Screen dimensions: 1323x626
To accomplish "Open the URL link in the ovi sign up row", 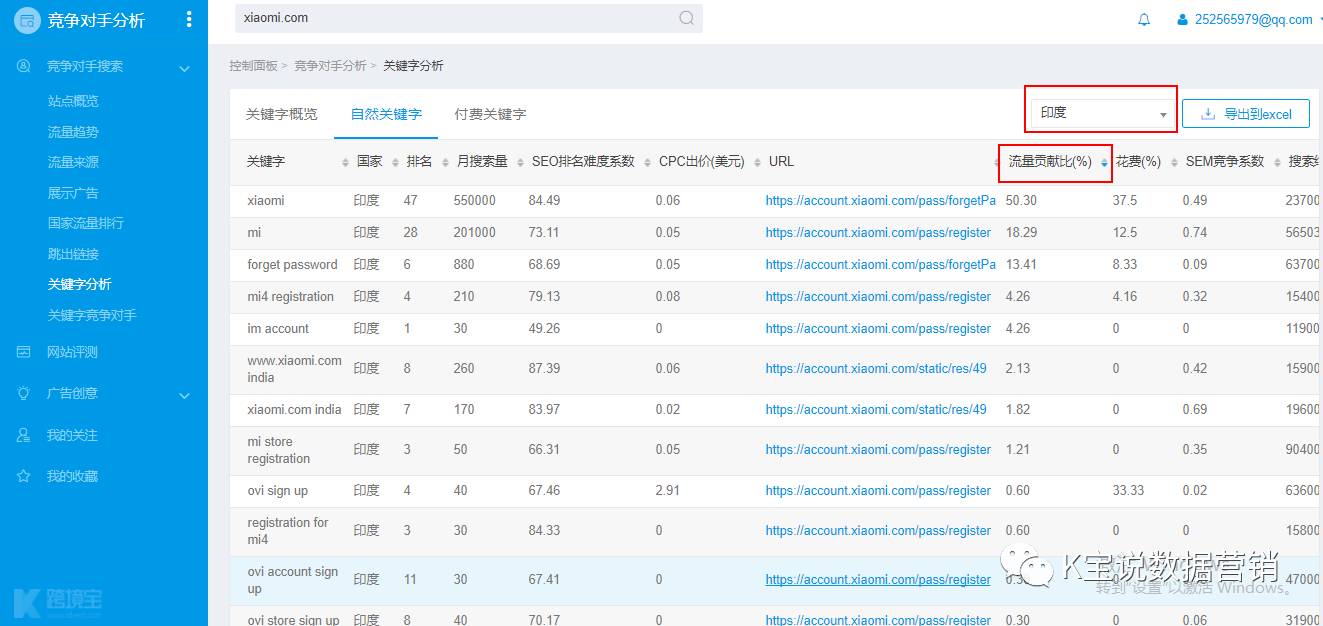I will click(x=878, y=490).
